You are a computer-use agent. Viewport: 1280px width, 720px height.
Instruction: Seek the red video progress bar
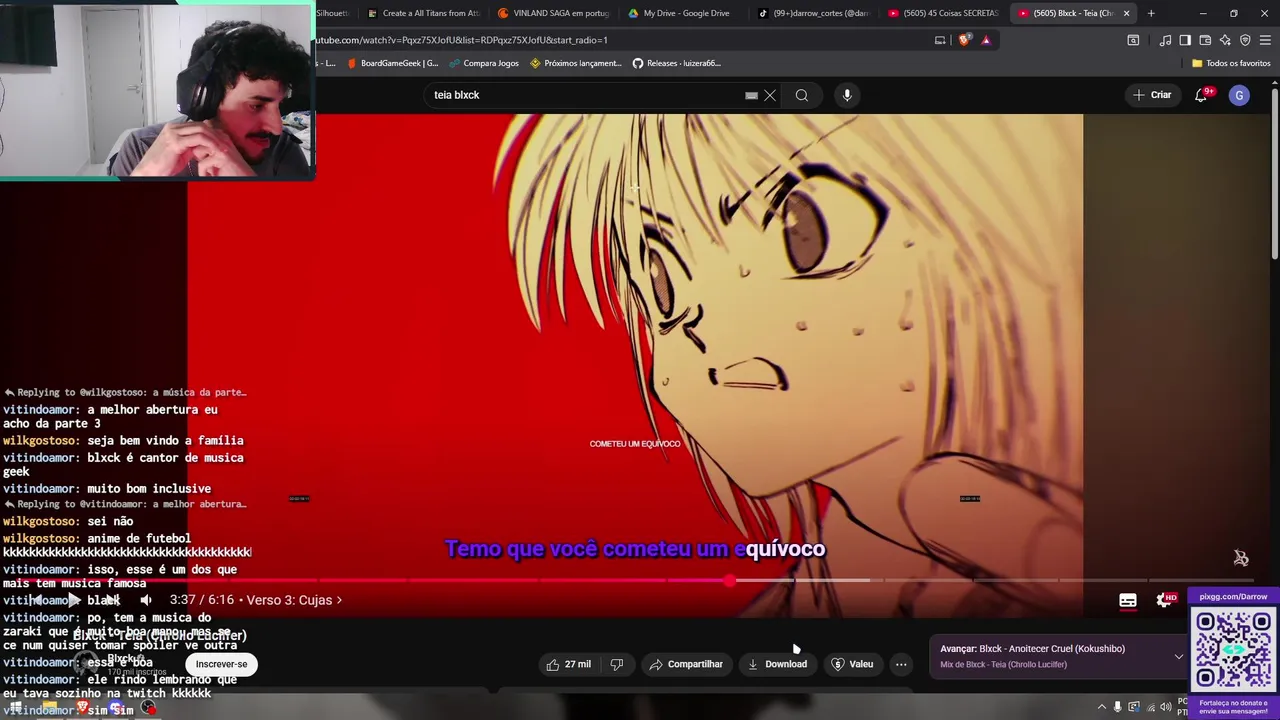point(640,580)
